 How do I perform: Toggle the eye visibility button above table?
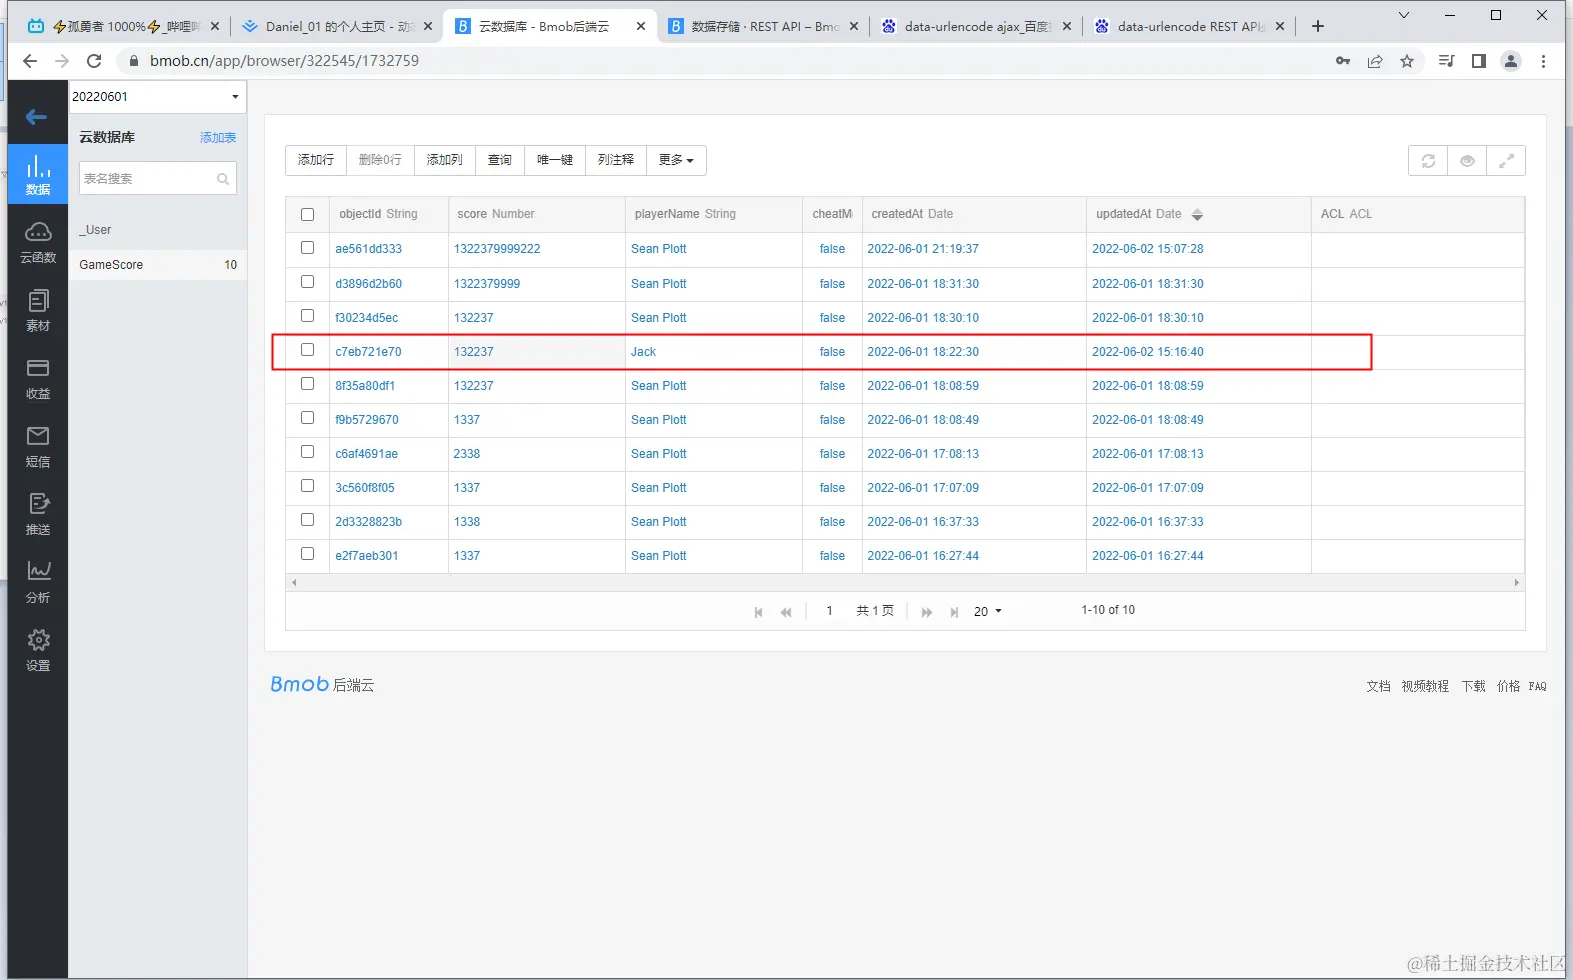pos(1467,161)
